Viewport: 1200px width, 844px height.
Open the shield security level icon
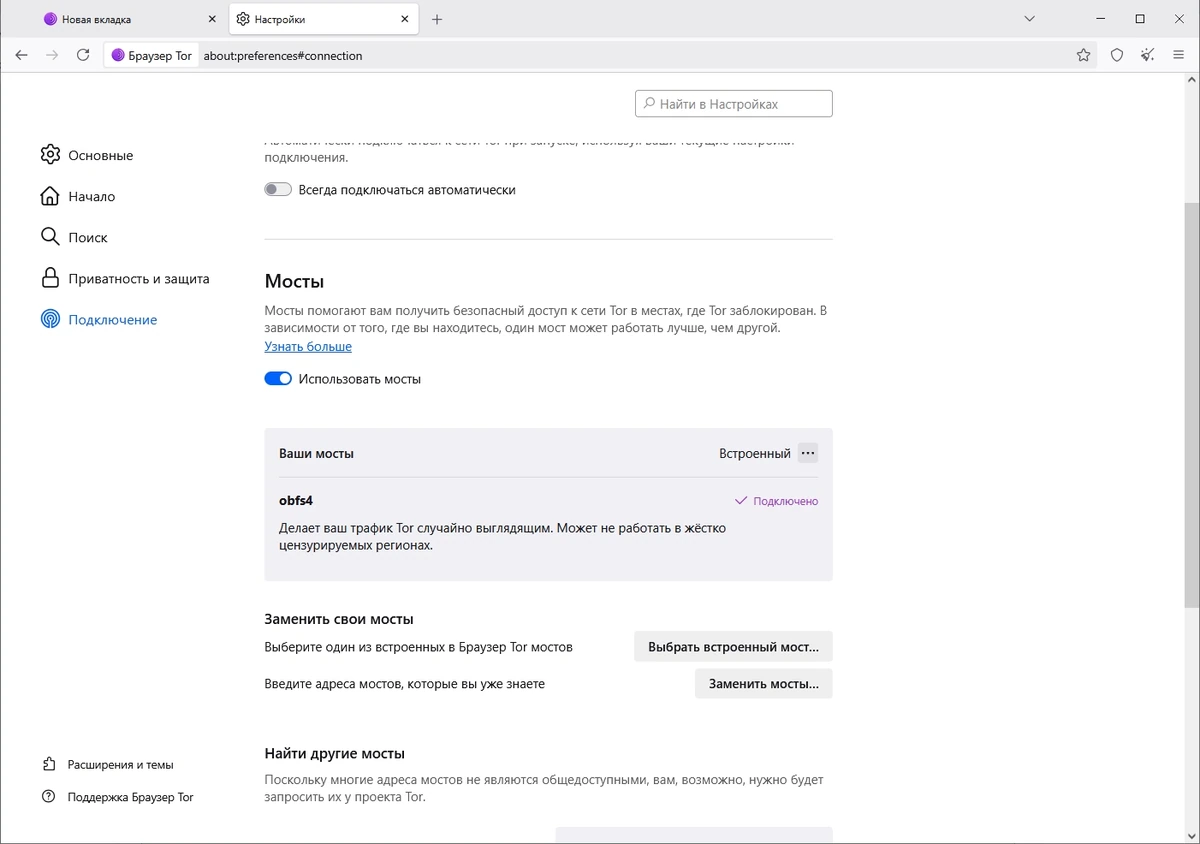click(1118, 55)
